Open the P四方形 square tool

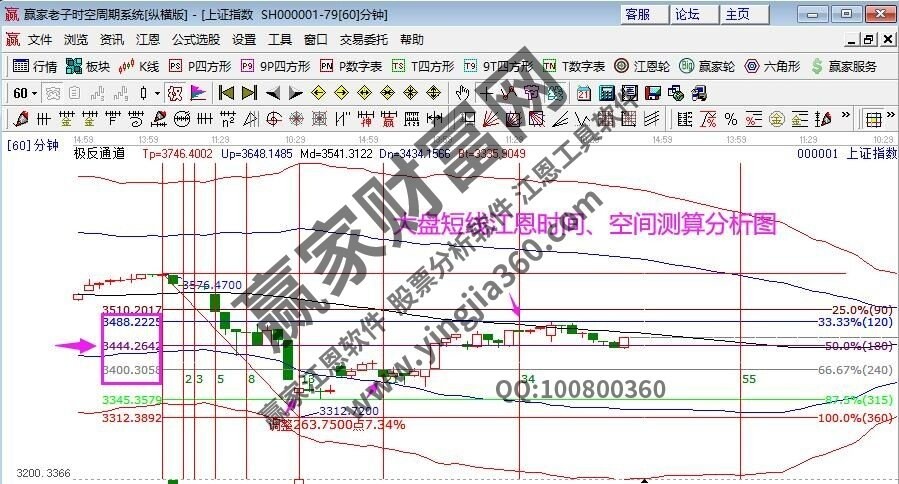click(200, 66)
